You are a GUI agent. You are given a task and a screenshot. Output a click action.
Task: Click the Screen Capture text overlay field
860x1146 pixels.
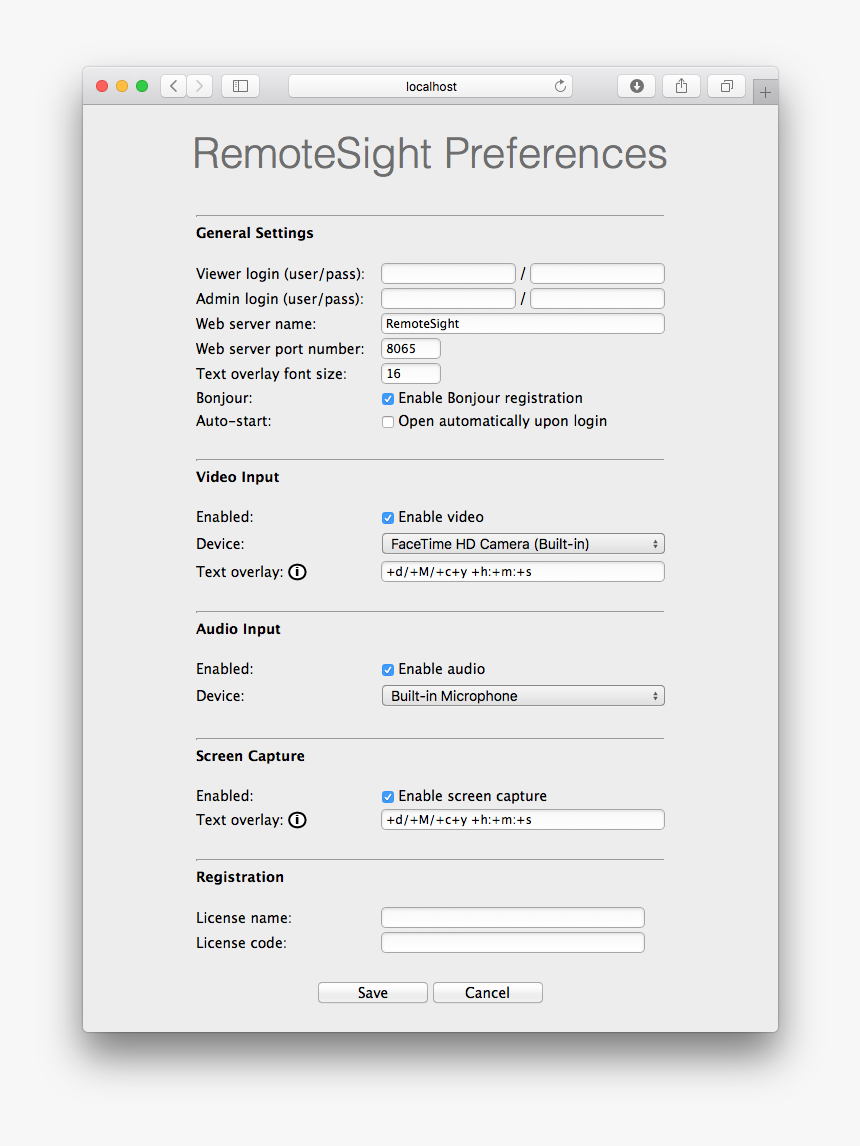(x=523, y=819)
